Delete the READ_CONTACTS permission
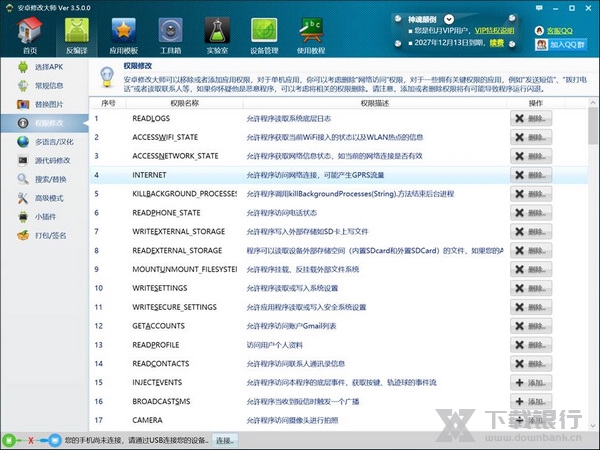600x450 pixels. [x=531, y=364]
